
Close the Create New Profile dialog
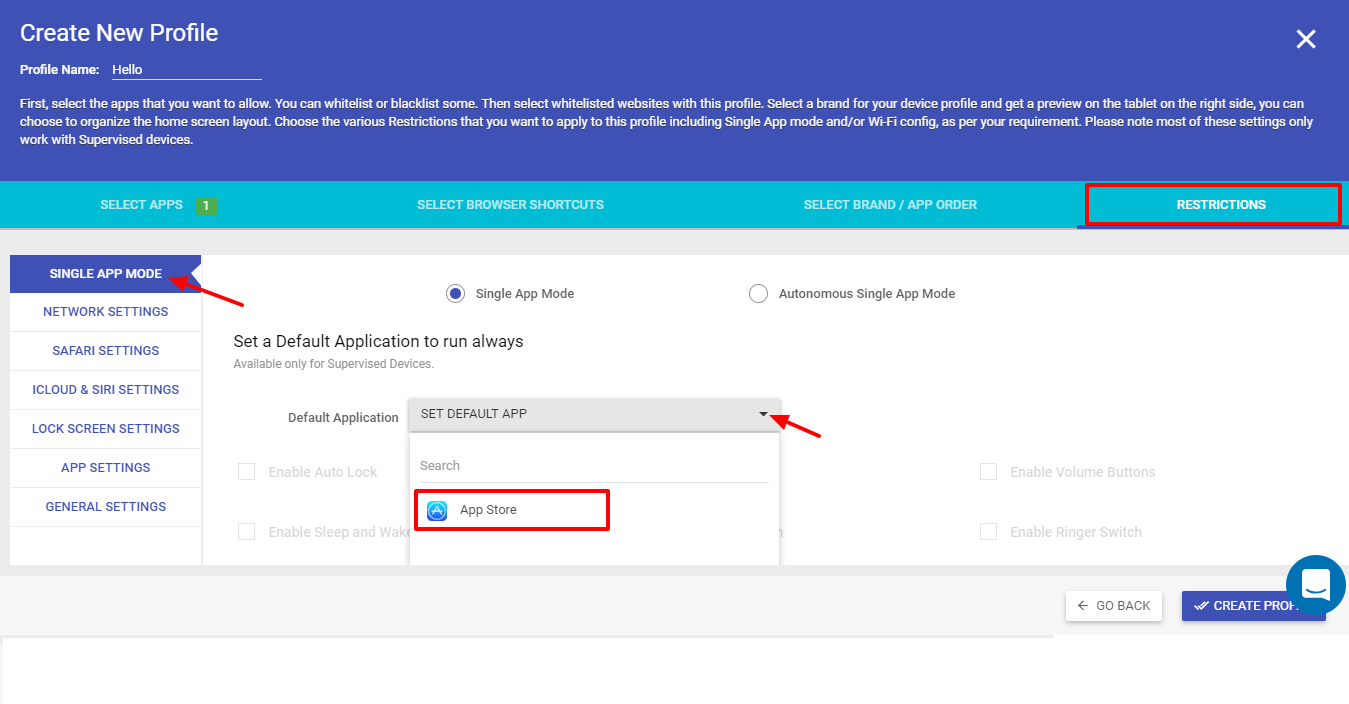[x=1306, y=39]
